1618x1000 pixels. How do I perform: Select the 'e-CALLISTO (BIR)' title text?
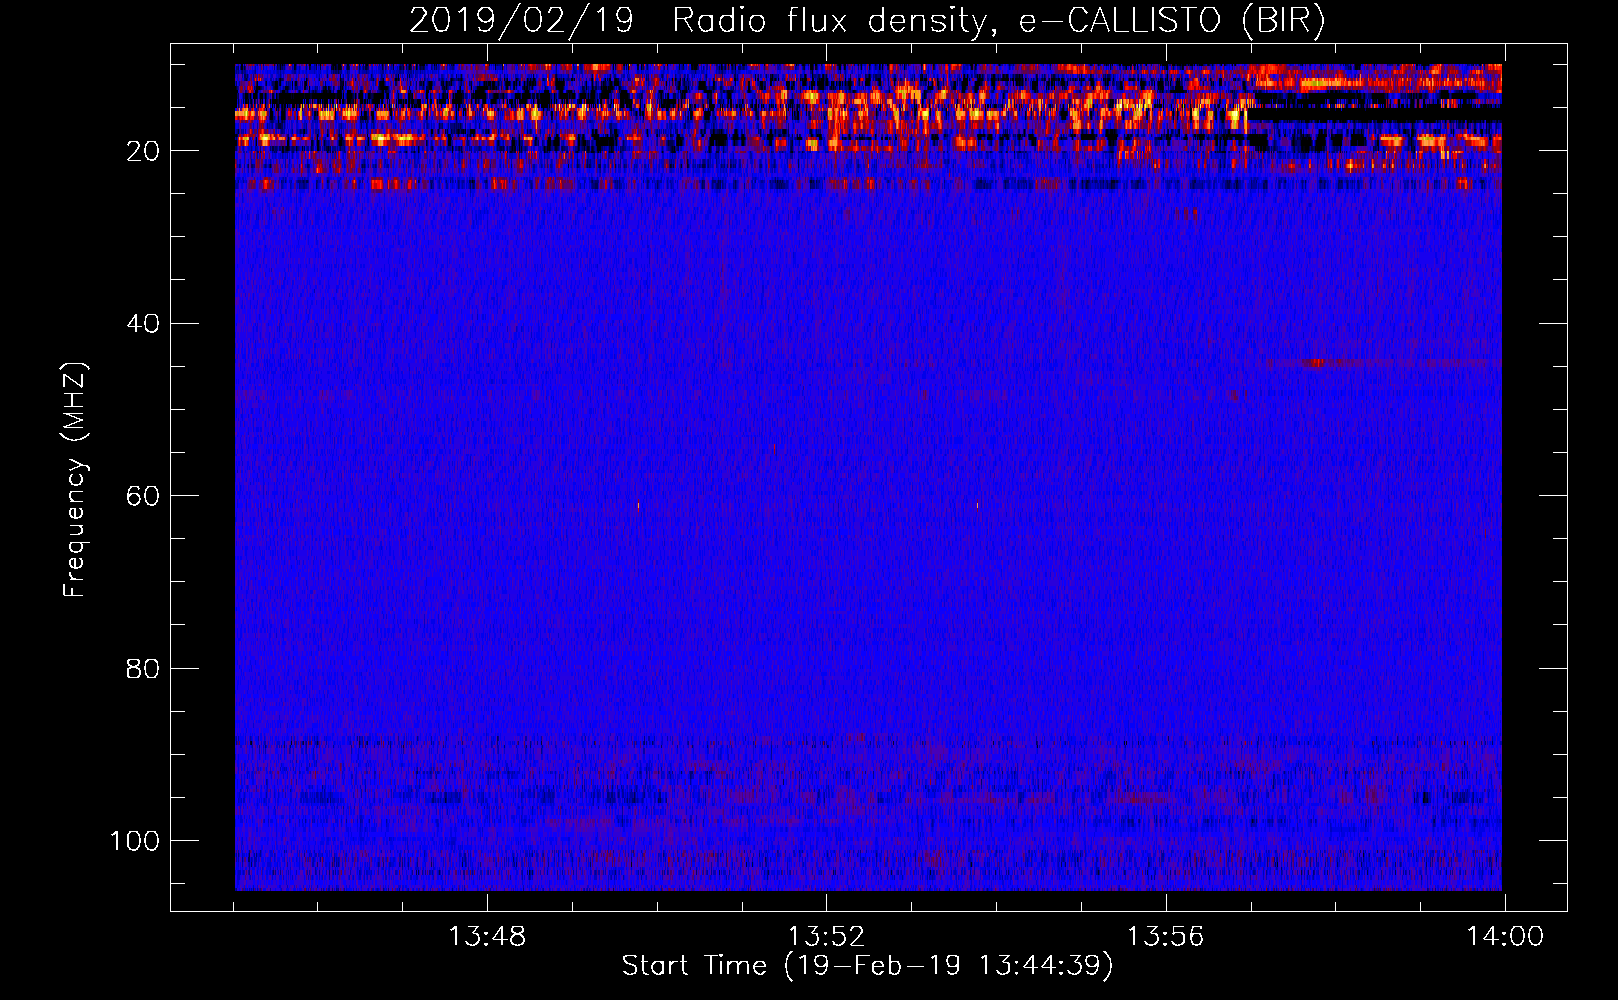coord(1172,21)
